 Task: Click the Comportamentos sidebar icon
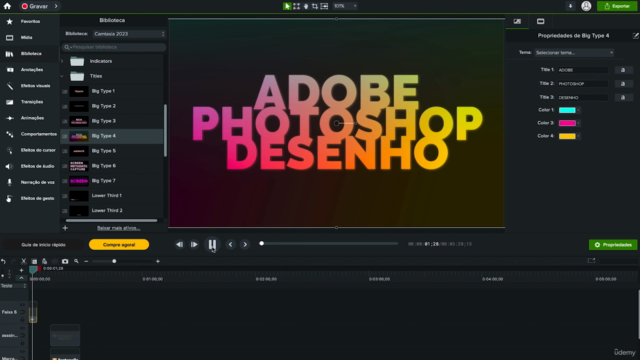point(9,134)
